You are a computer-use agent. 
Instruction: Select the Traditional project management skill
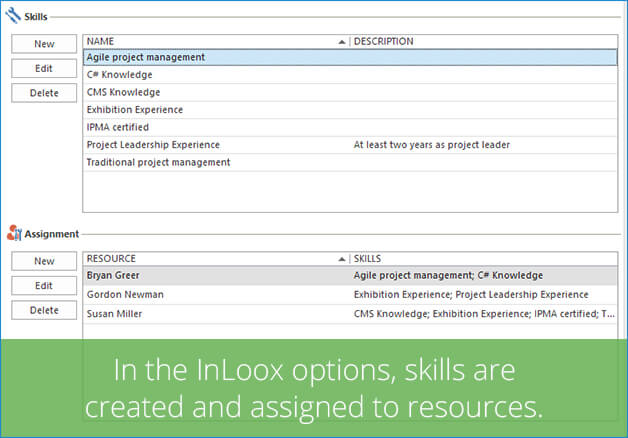(350, 163)
